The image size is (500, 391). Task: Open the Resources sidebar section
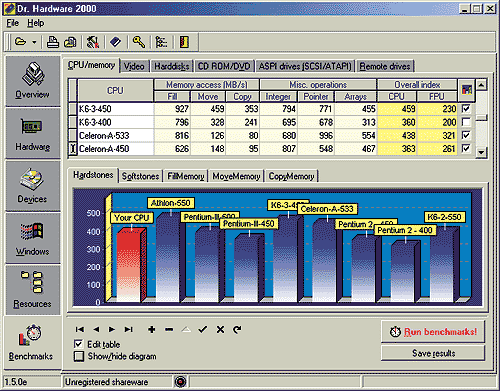click(33, 290)
